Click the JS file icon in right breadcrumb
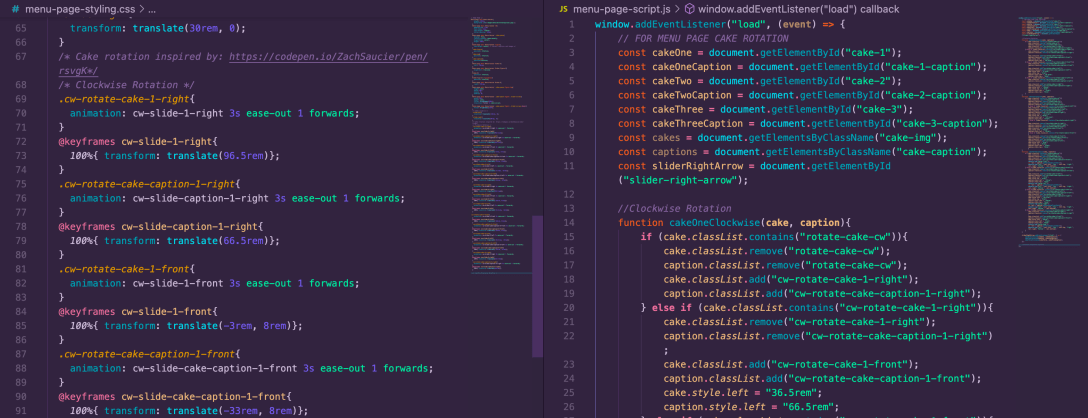The image size is (1088, 418). pos(564,8)
